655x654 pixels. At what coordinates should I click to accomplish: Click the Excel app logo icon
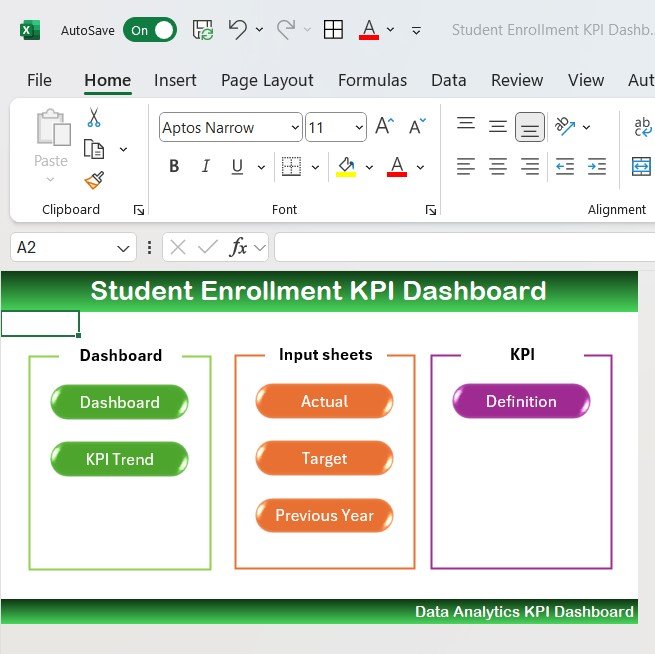[x=30, y=30]
